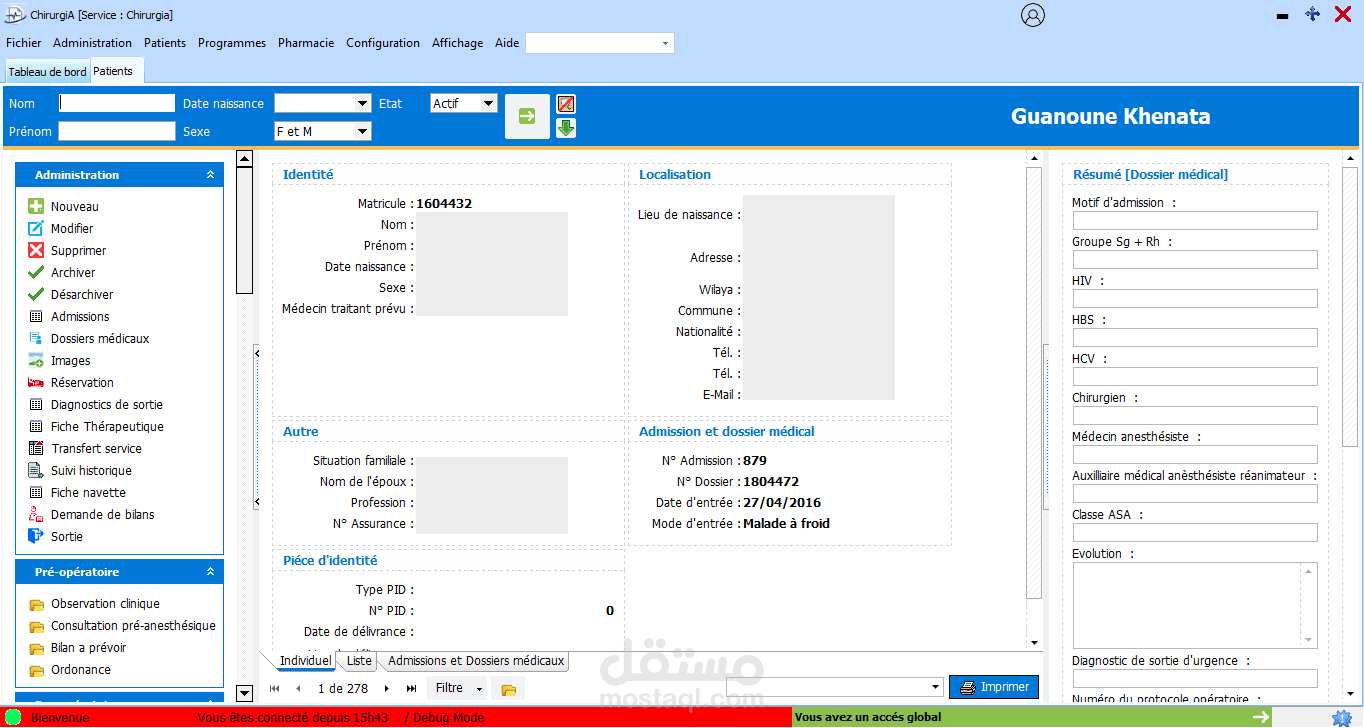The image size is (1364, 728).
Task: Click the Sortie door icon
Action: click(x=36, y=536)
